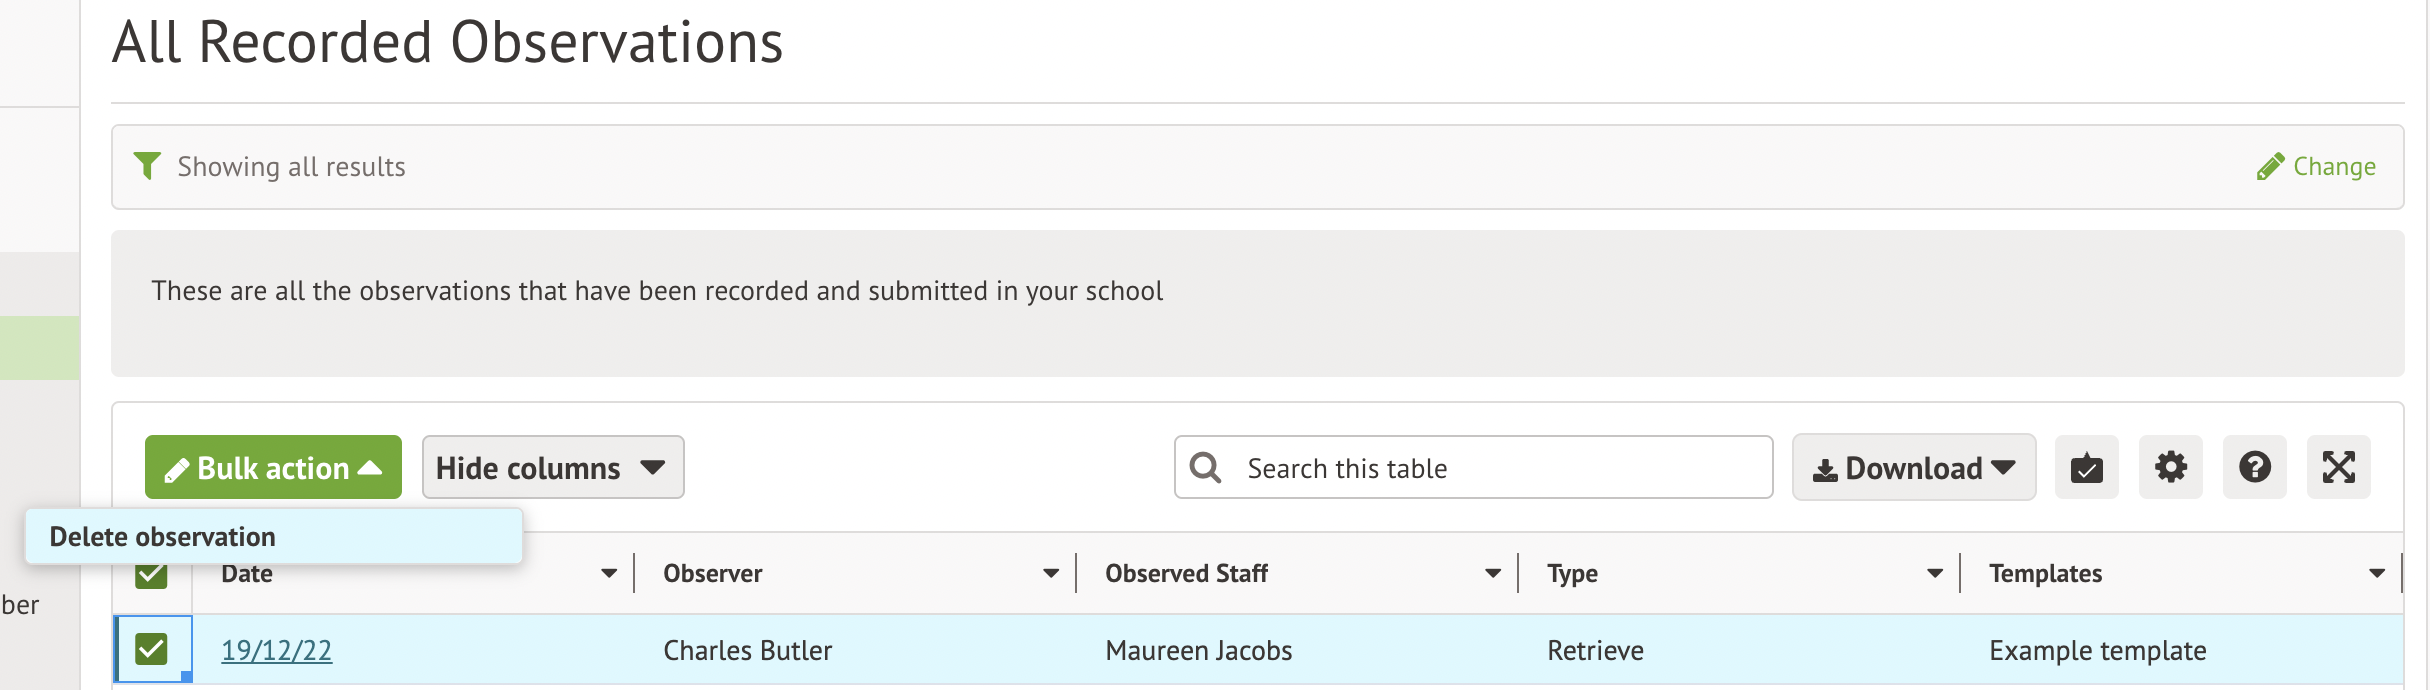Open the Hide columns dropdown
Viewport: 2430px width, 690px height.
coord(552,468)
